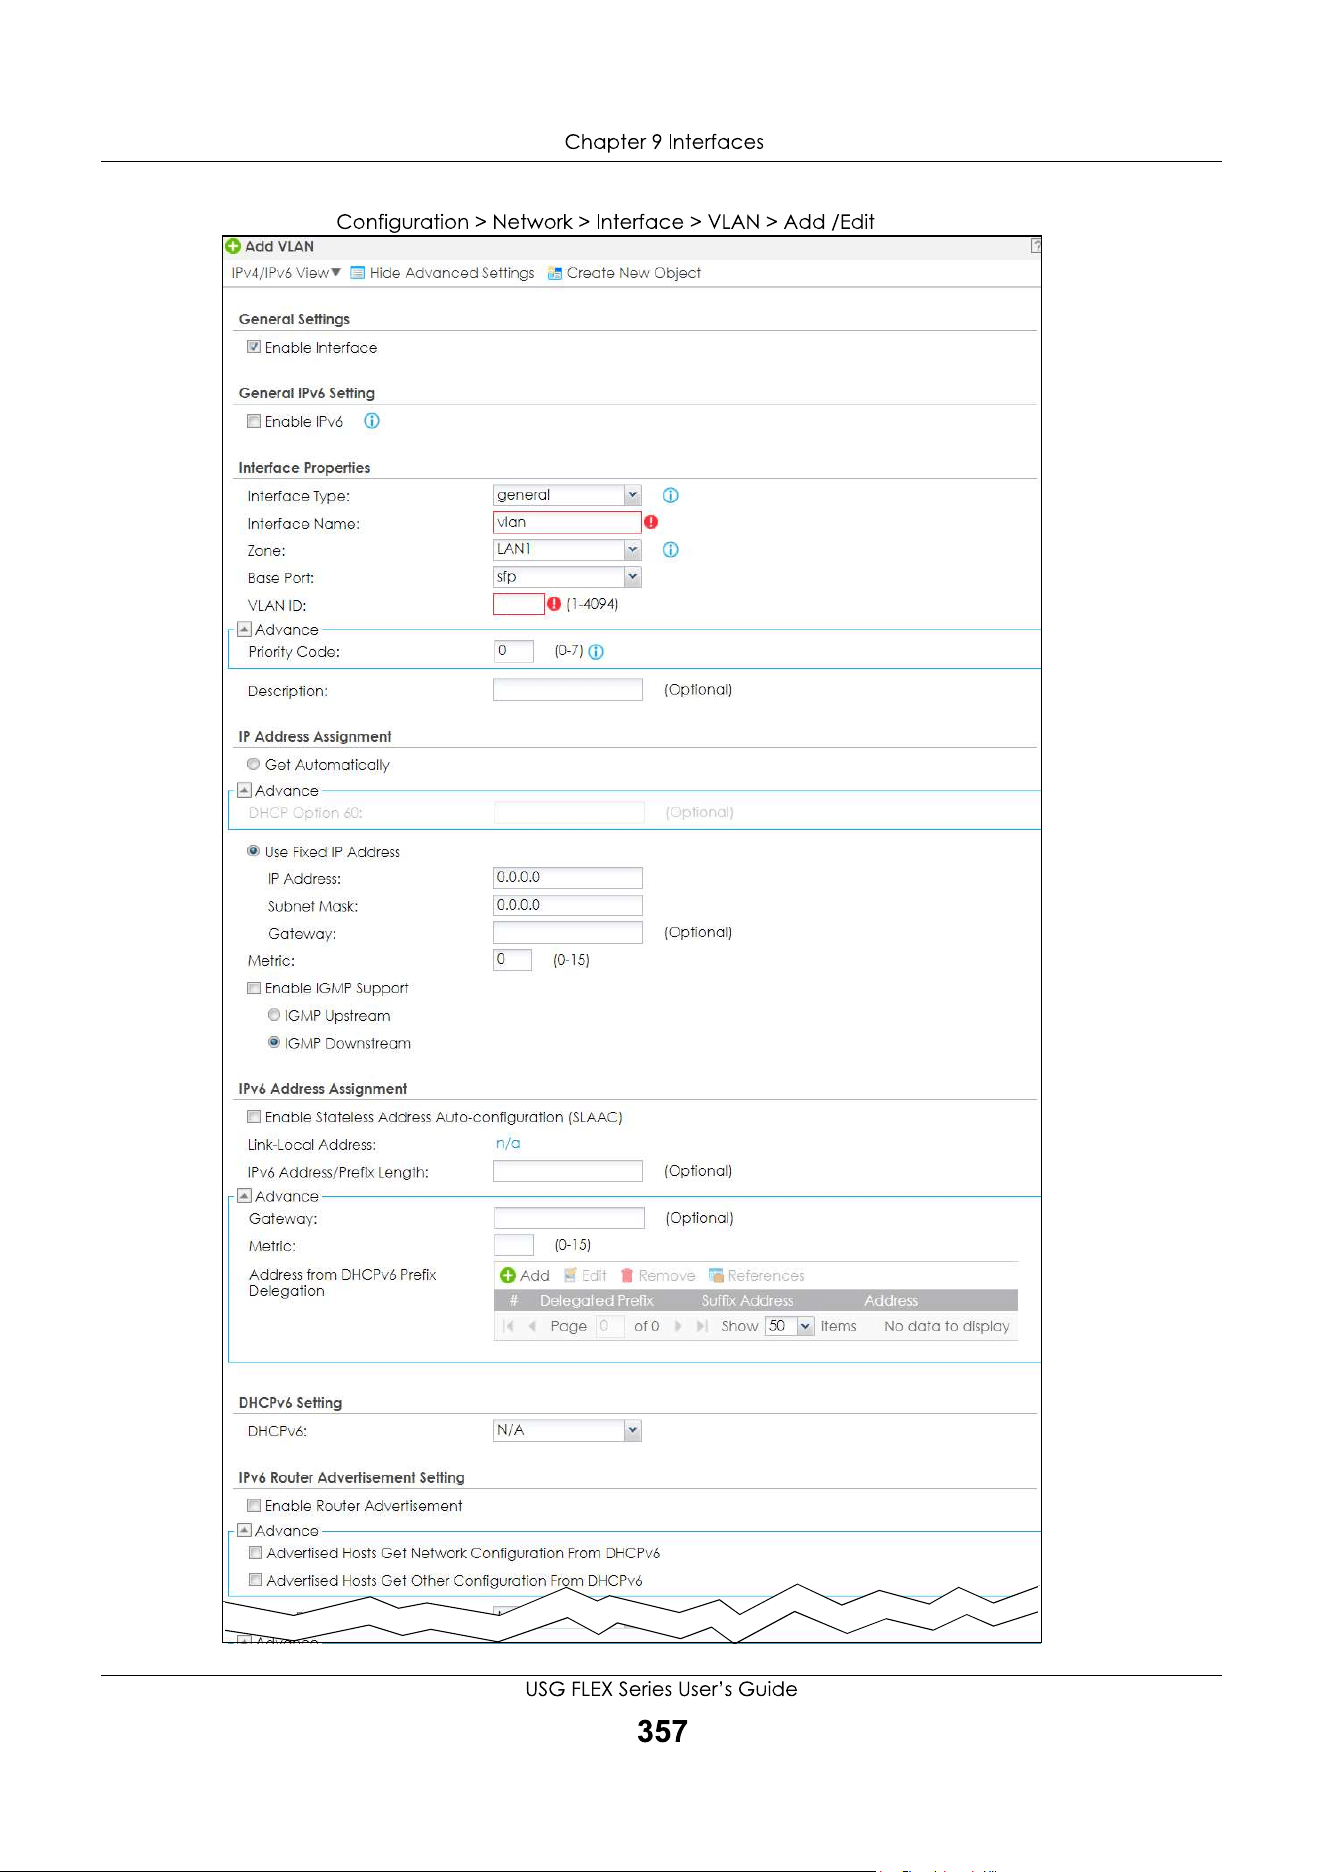Toggle the Enable Interface checkbox

(254, 347)
